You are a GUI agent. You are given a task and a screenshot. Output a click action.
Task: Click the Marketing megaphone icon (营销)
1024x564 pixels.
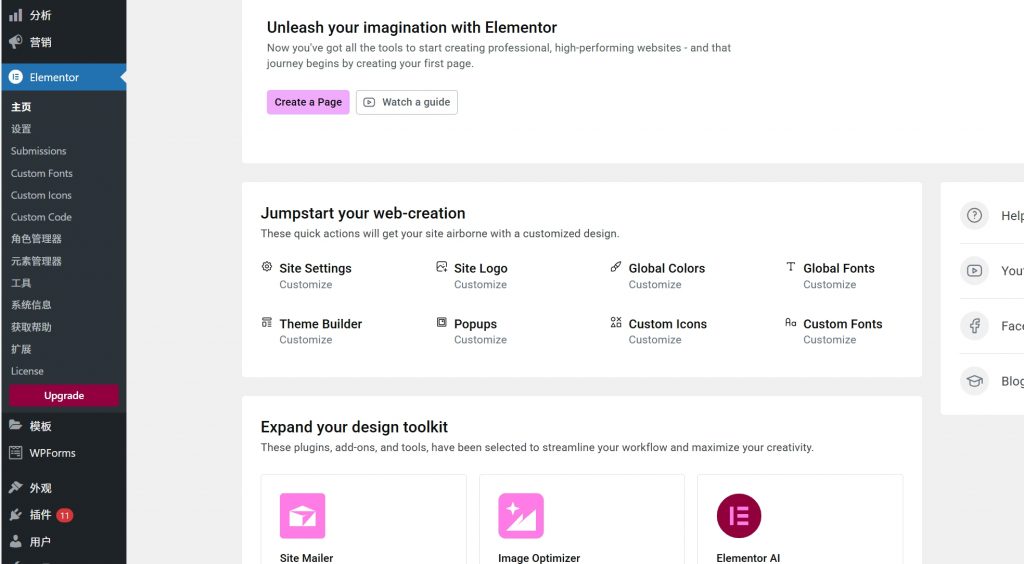click(x=16, y=42)
